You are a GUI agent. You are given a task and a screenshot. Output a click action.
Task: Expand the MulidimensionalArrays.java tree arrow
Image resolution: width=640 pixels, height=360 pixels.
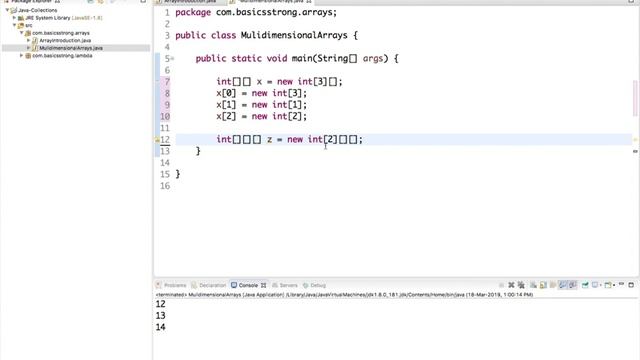coord(29,48)
